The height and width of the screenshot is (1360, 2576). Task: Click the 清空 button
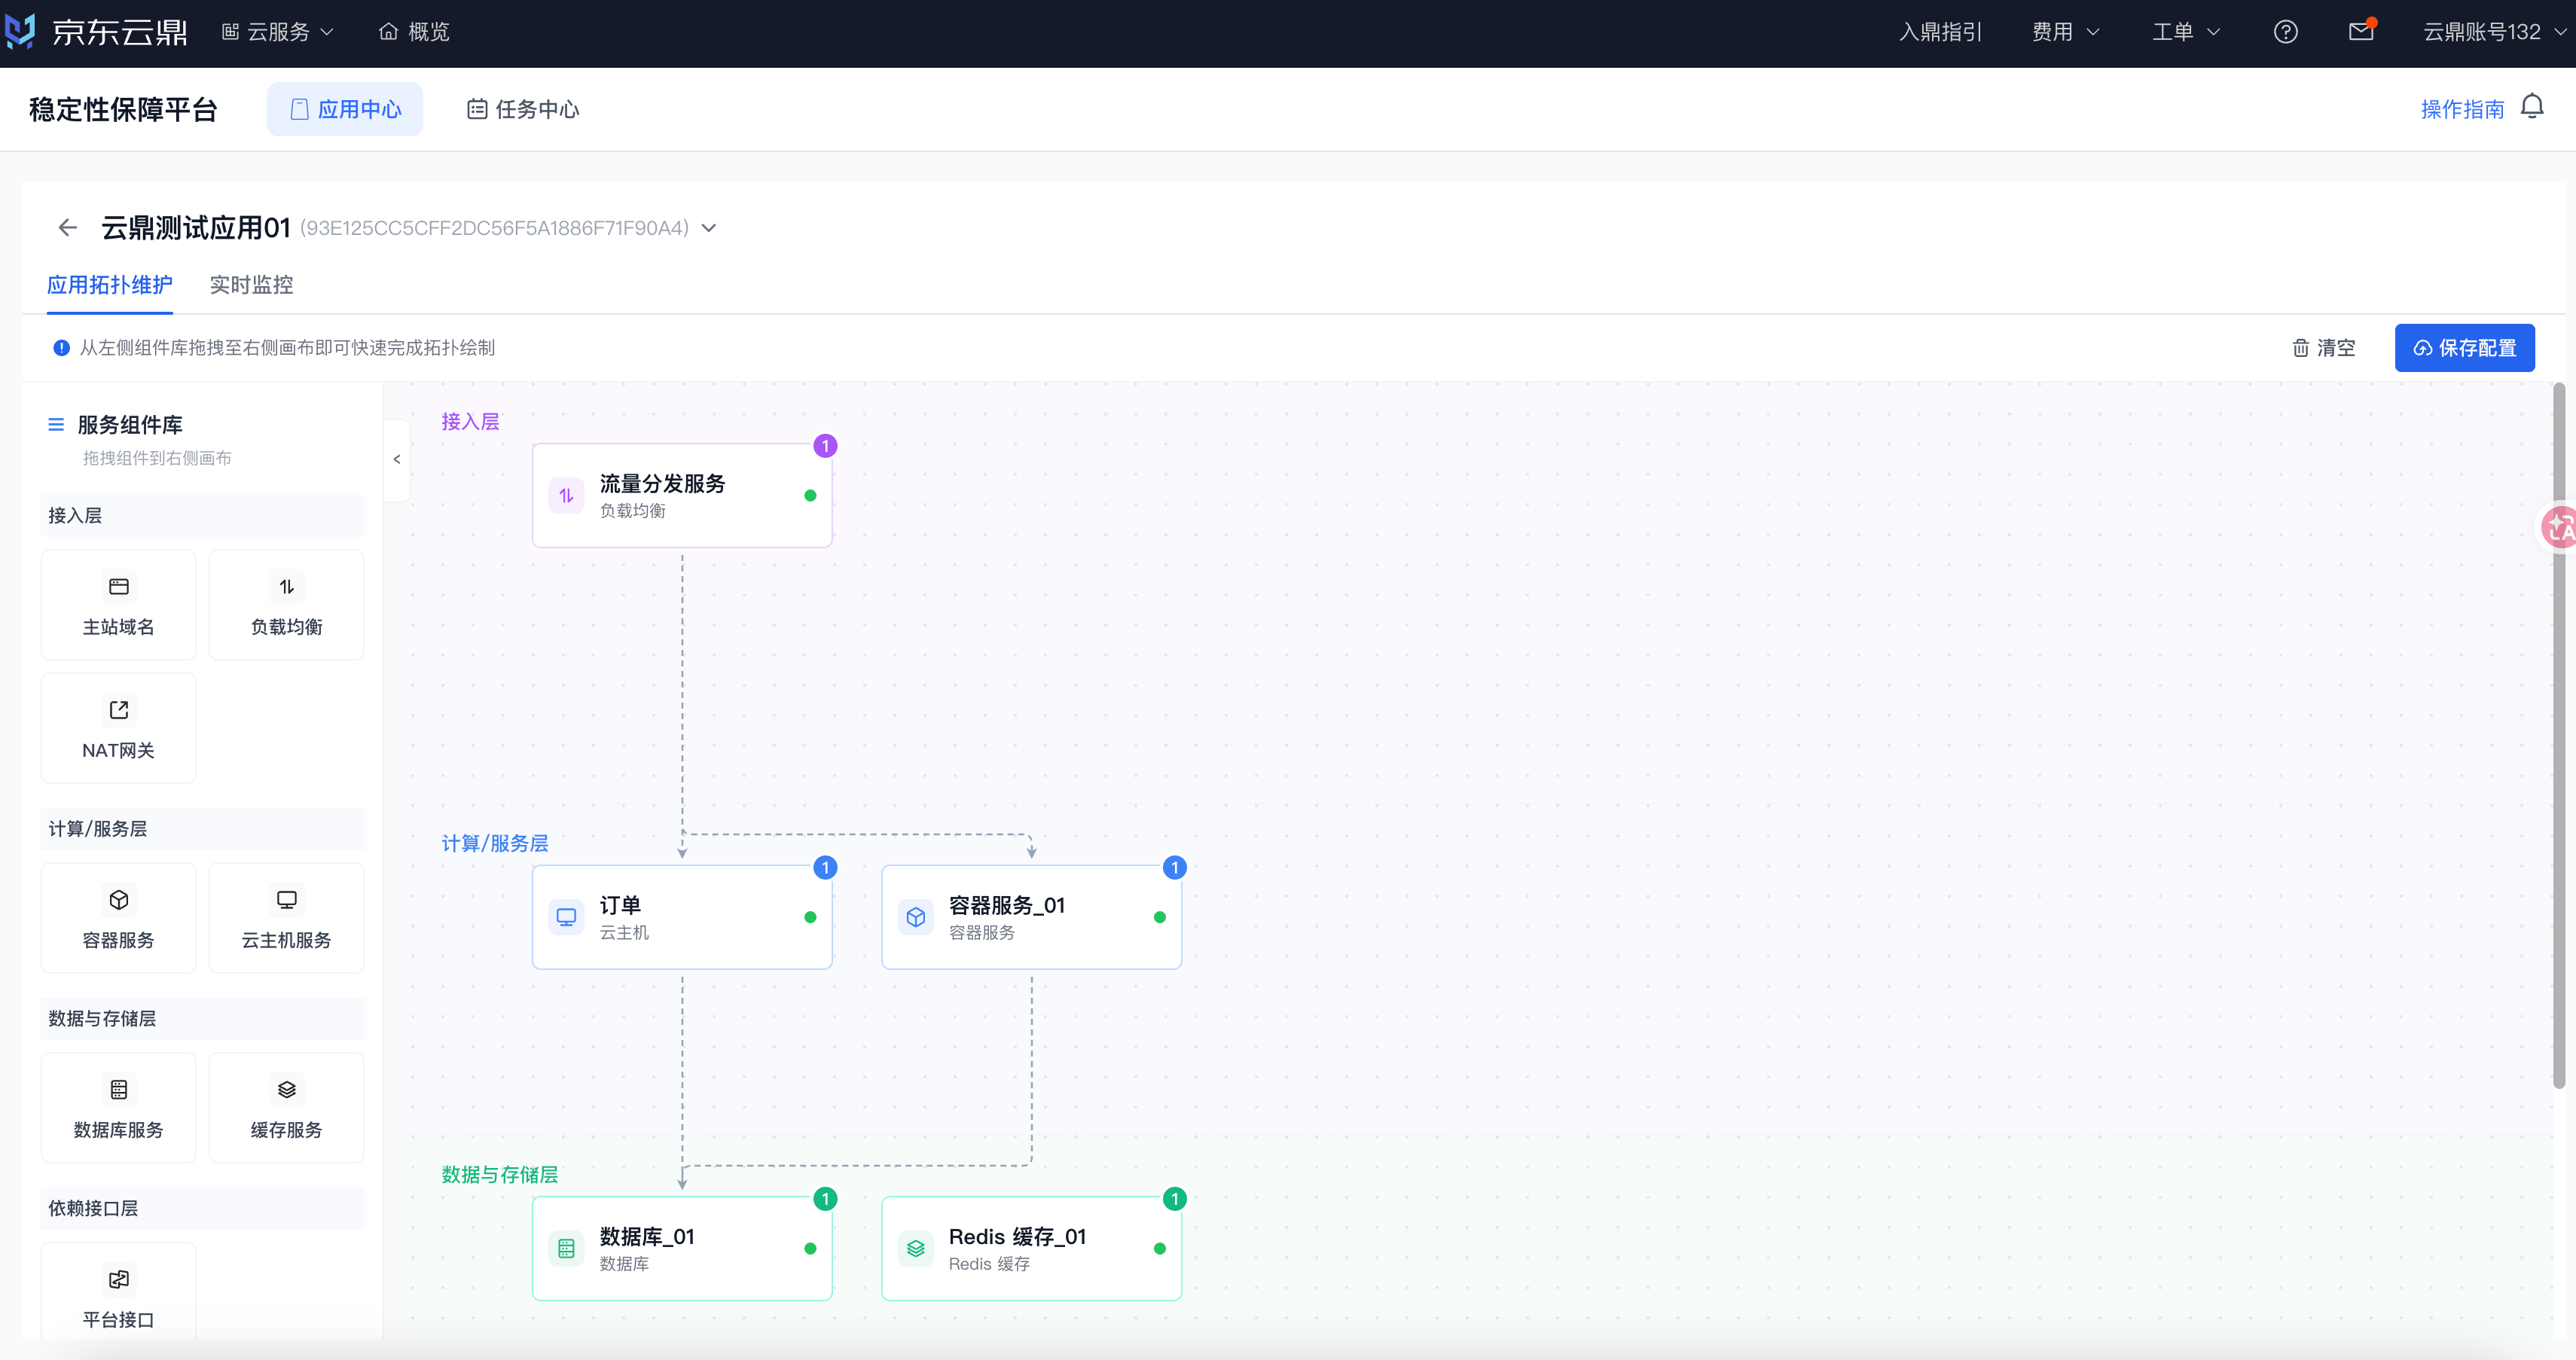point(2323,348)
